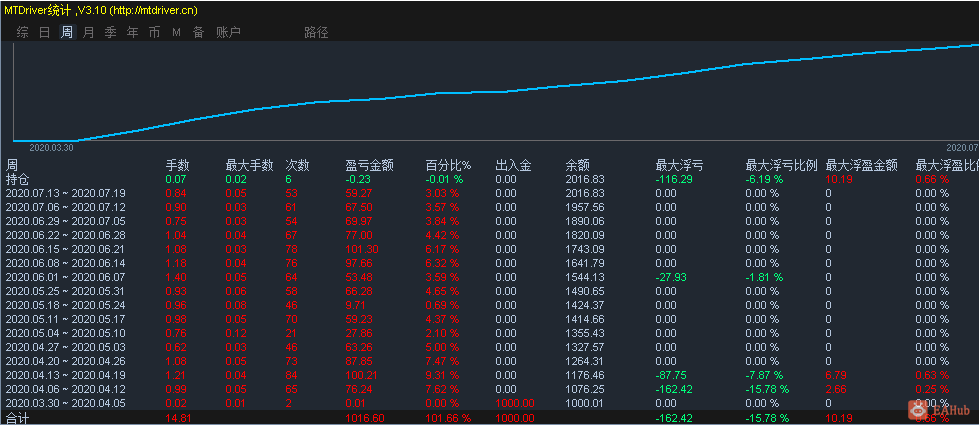The image size is (979, 425).
Task: Click the 2016.83 balance in the 持仓 row
Action: pos(585,179)
